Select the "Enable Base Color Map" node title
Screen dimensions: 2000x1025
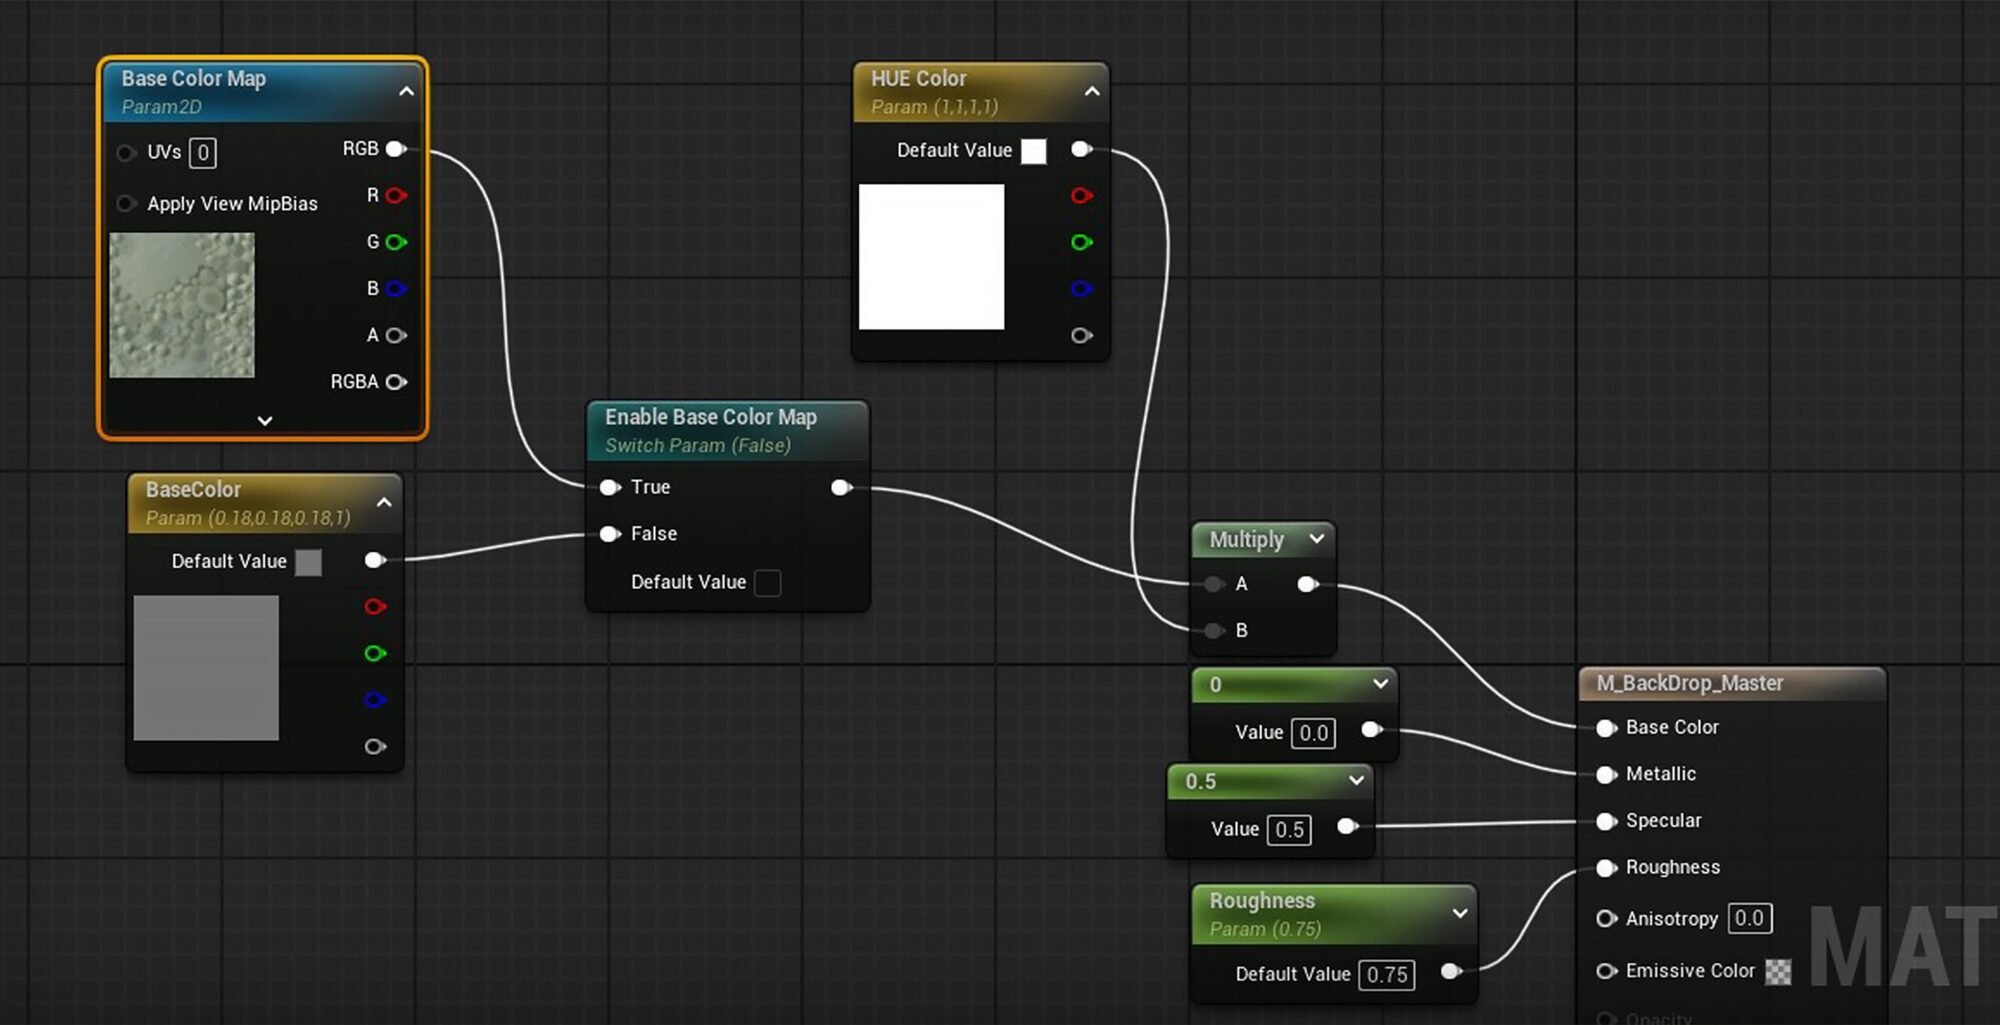(x=711, y=417)
